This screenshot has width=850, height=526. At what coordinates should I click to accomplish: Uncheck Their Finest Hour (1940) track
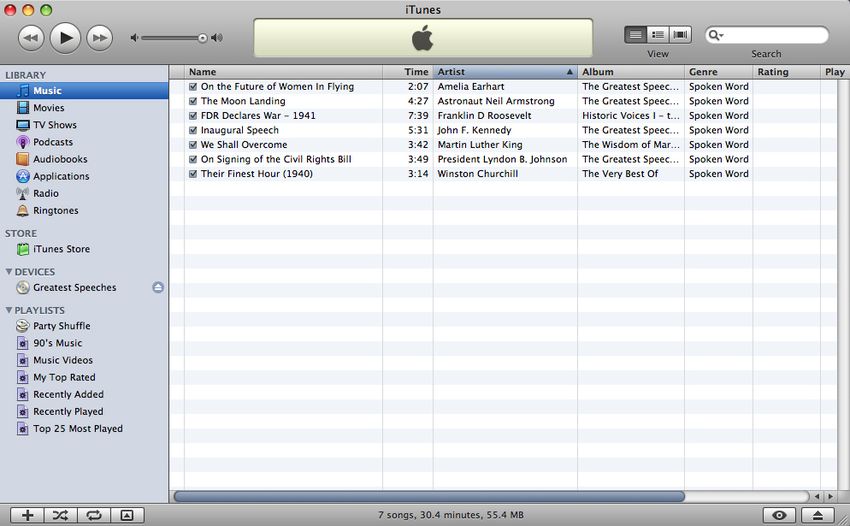click(192, 174)
